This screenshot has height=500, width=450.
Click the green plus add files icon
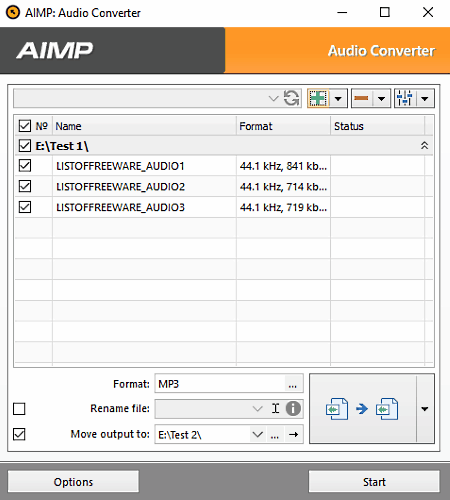tap(318, 98)
